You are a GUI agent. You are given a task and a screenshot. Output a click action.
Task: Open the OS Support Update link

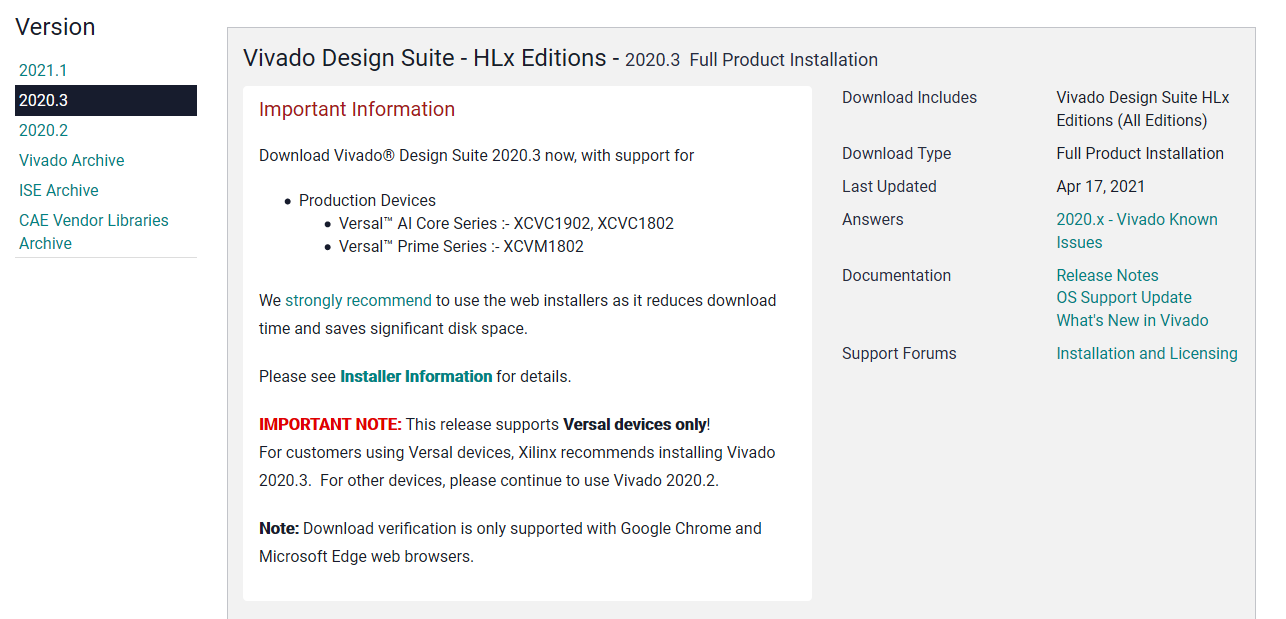1124,297
